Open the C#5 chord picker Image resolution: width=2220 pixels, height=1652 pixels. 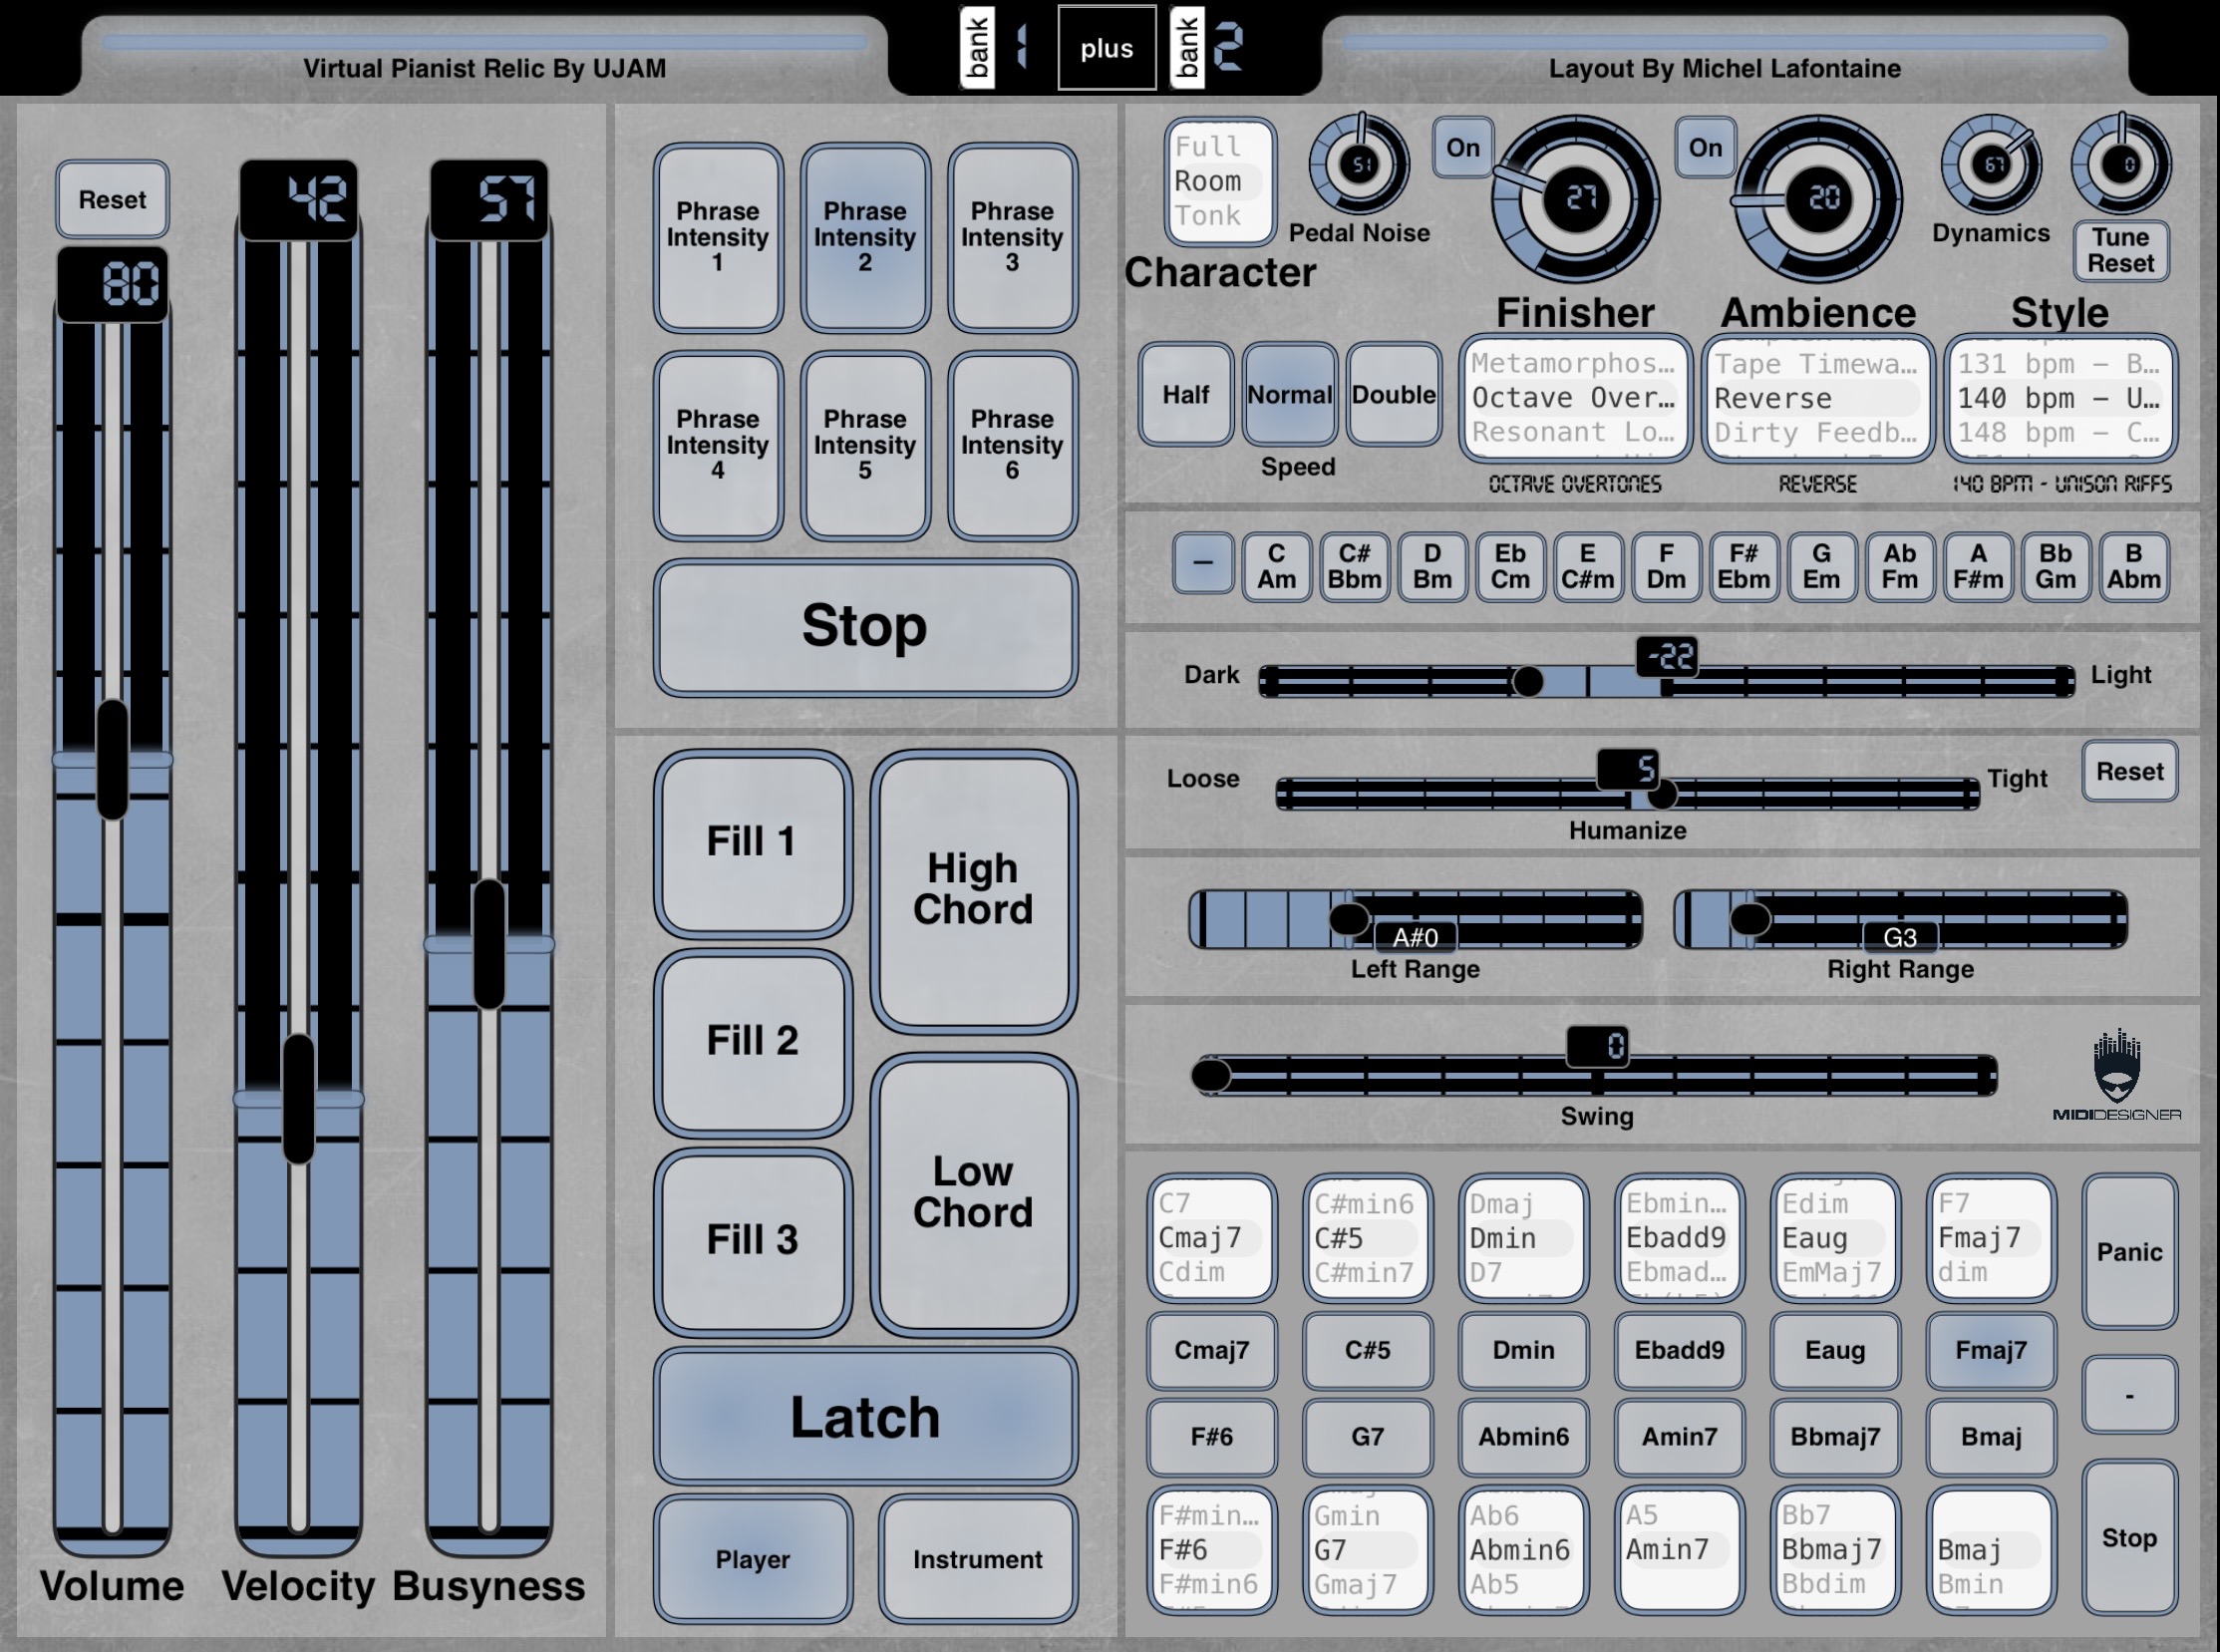[x=1368, y=1238]
